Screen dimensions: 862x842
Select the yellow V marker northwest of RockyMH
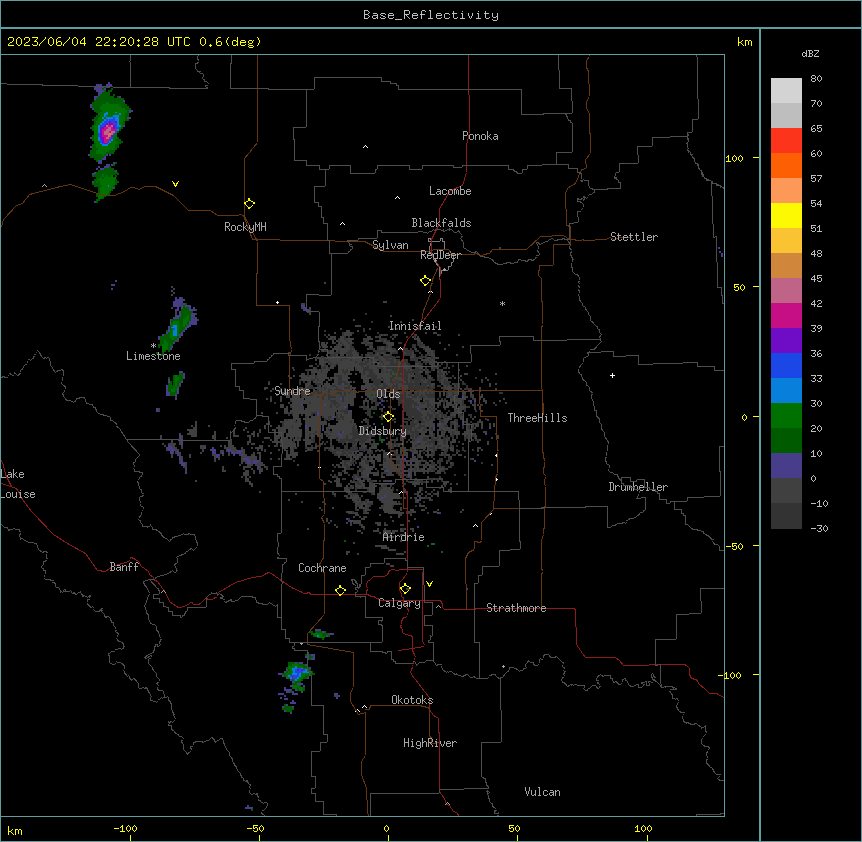point(175,184)
